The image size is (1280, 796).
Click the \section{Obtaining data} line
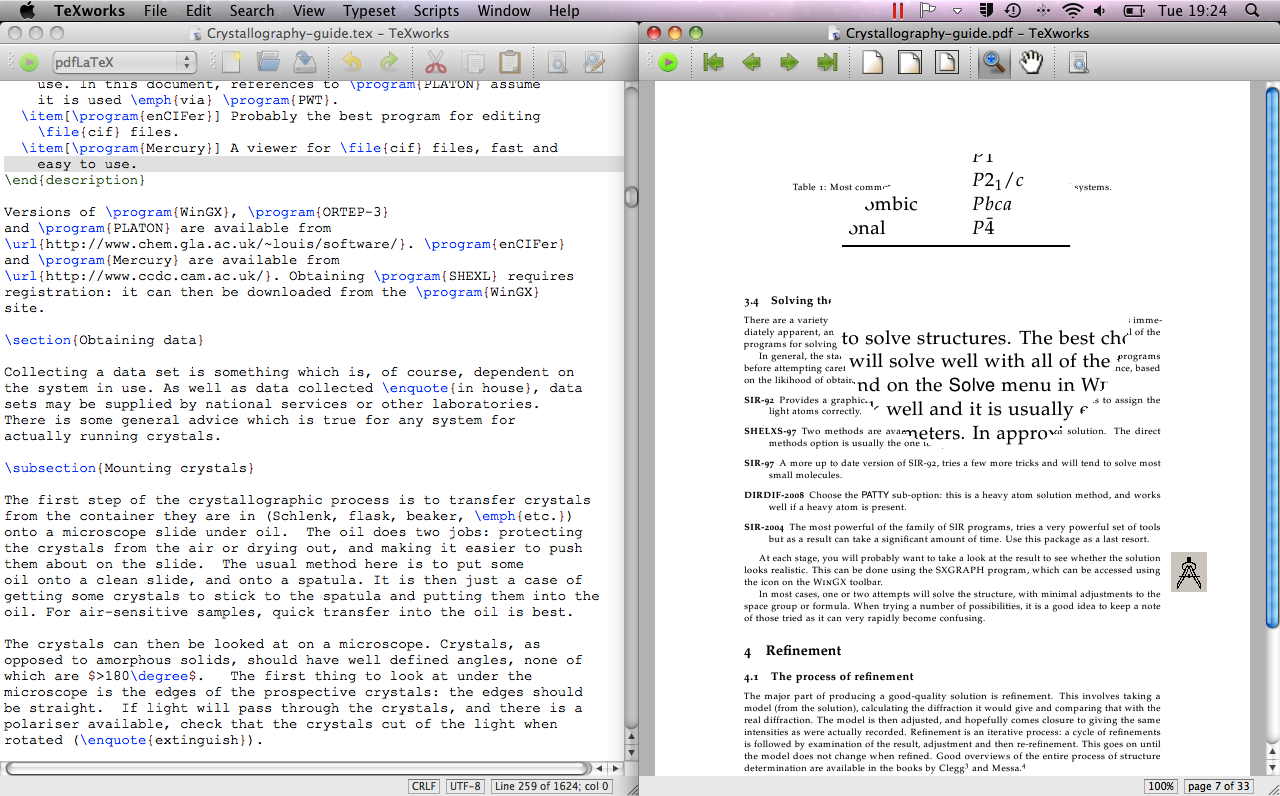(104, 340)
